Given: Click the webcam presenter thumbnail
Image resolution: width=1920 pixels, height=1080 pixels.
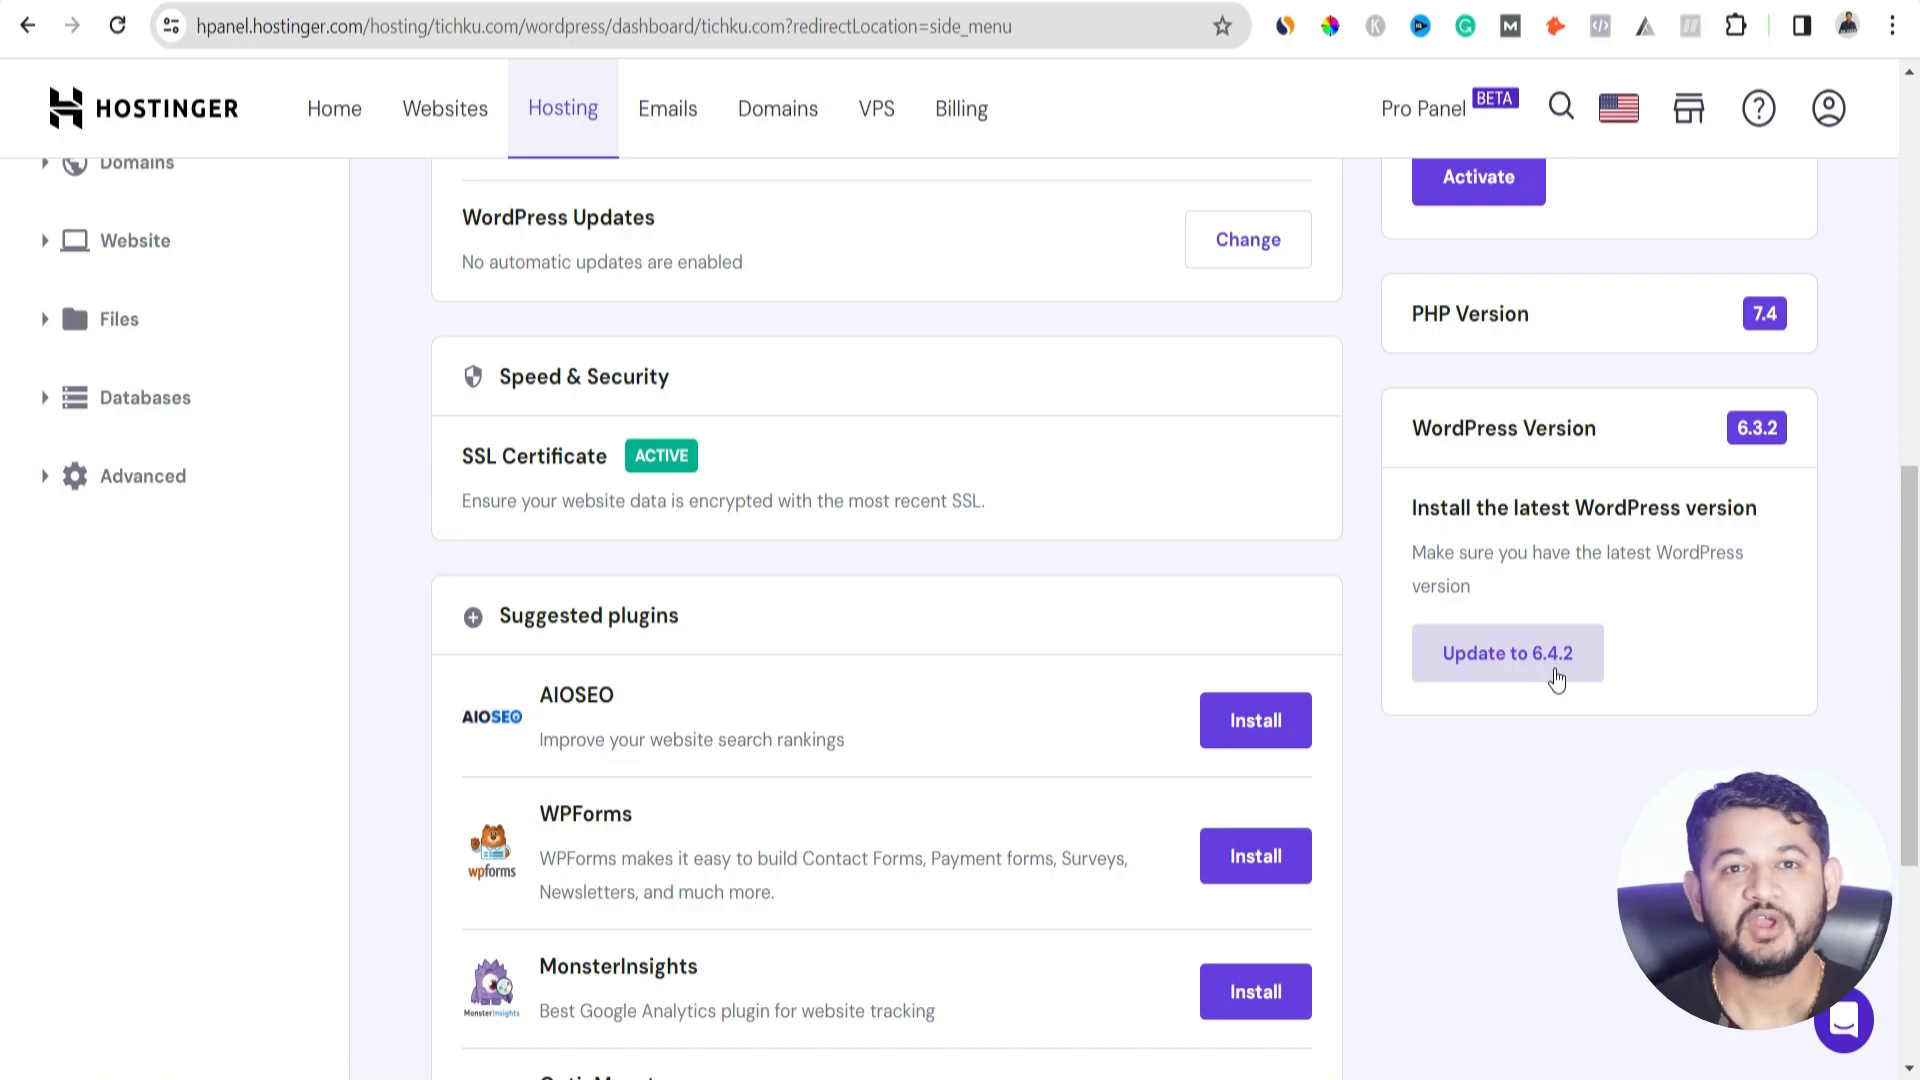Looking at the screenshot, I should coord(1754,900).
